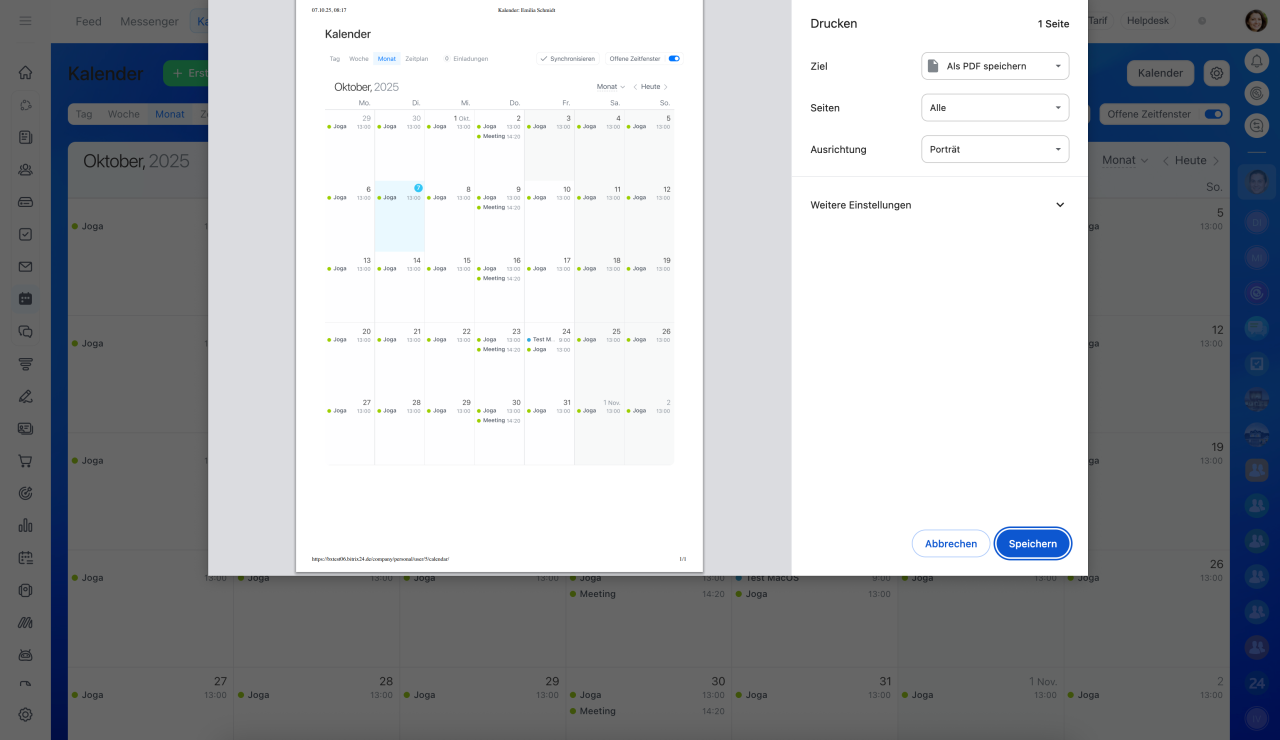Select day 26 in background calendar
This screenshot has height=740, width=1280.
coord(1217,565)
